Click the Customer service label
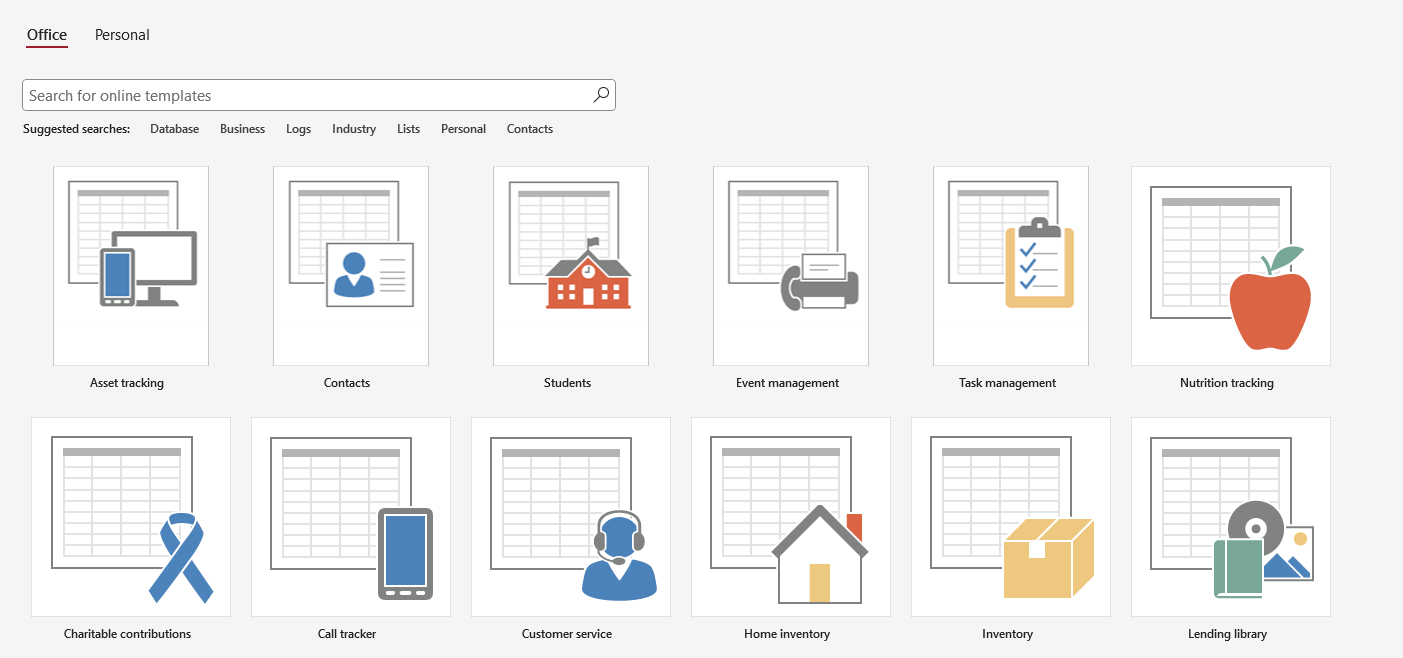The width and height of the screenshot is (1403, 658). pos(567,634)
